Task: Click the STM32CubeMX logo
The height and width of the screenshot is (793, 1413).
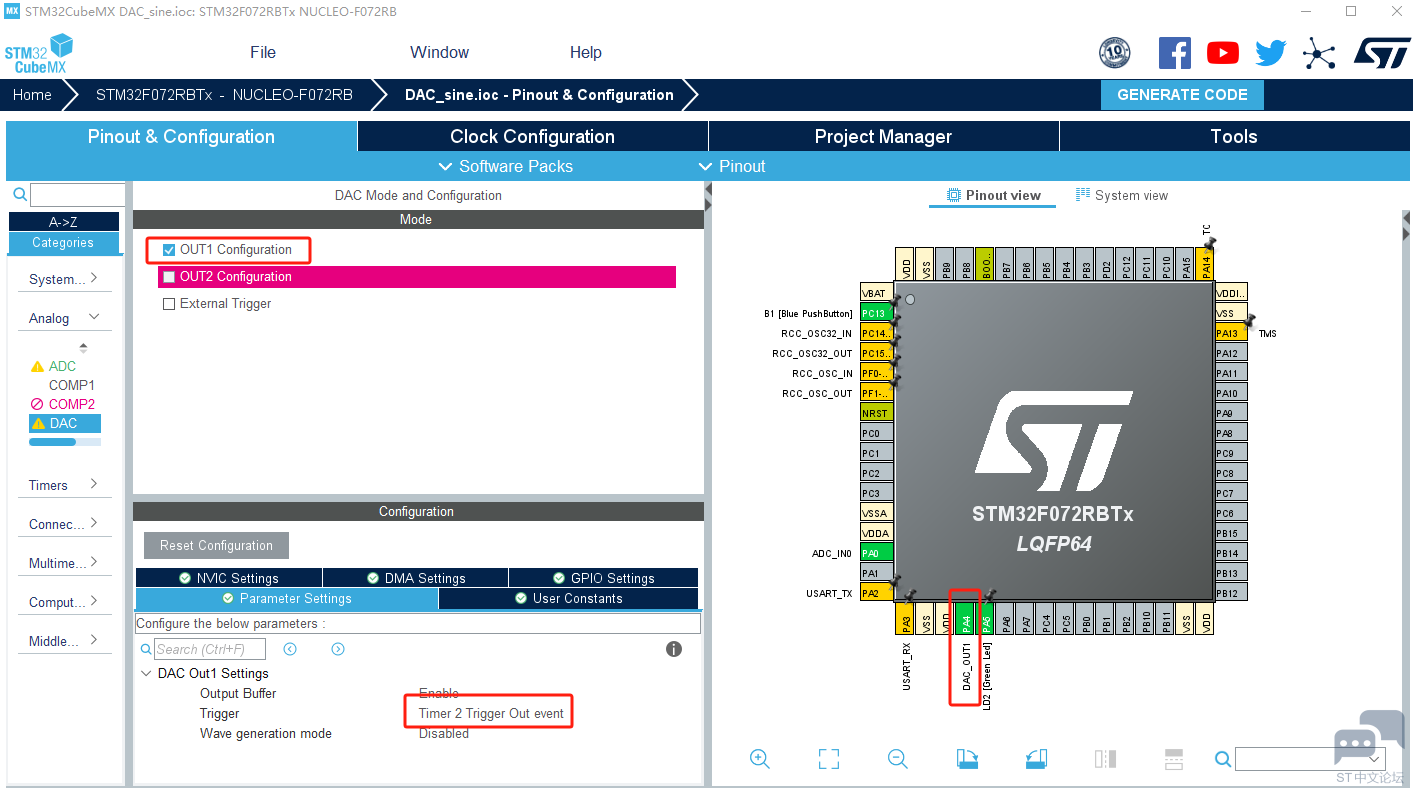Action: point(39,53)
